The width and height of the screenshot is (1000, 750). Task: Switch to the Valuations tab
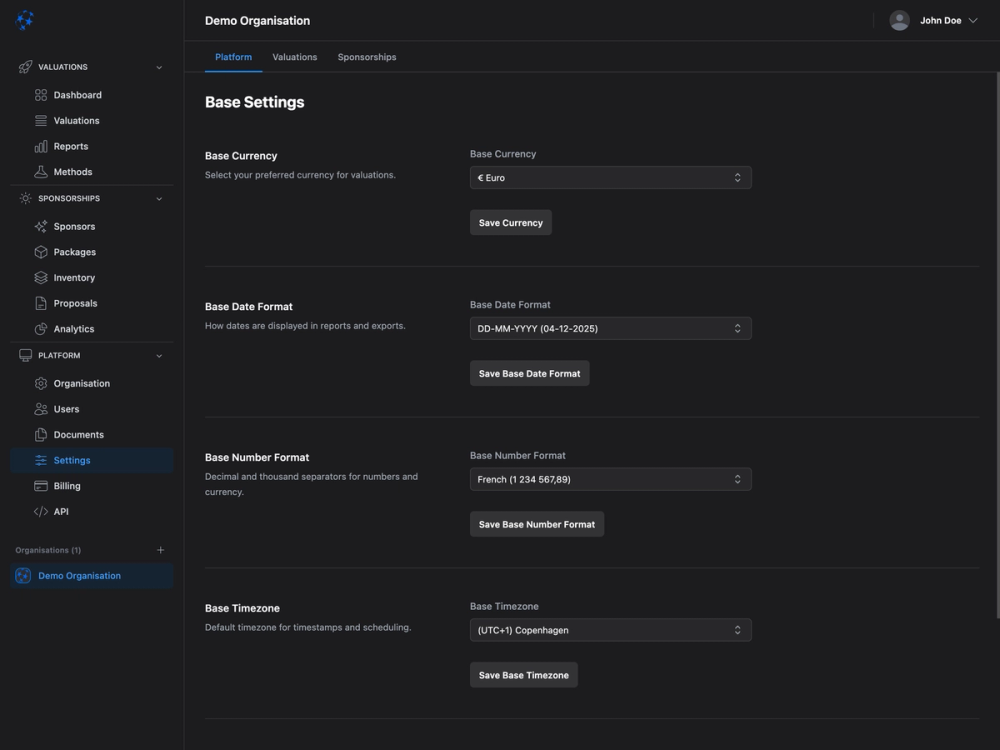pos(294,57)
